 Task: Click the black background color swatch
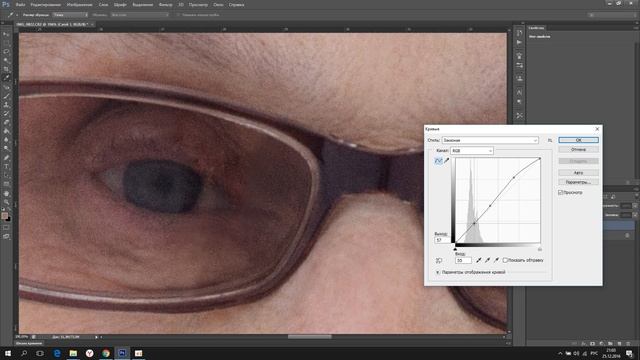coord(9,219)
